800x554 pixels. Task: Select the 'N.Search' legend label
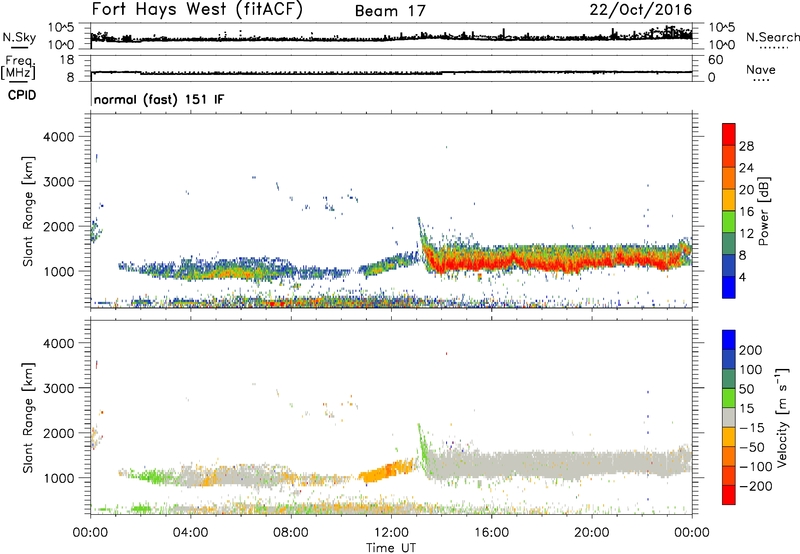772,37
